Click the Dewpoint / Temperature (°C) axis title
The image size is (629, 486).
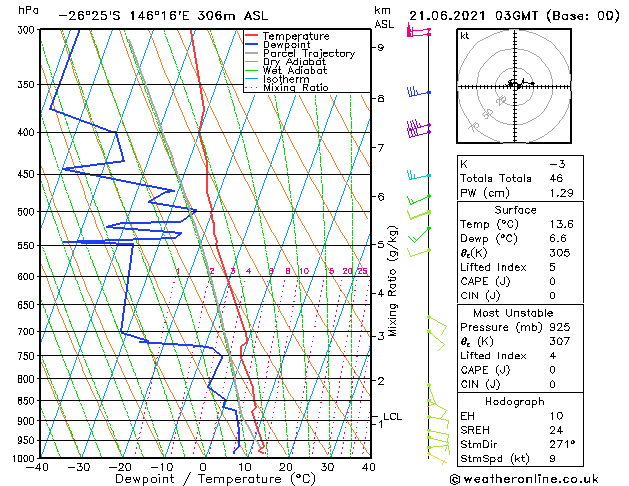(x=215, y=479)
